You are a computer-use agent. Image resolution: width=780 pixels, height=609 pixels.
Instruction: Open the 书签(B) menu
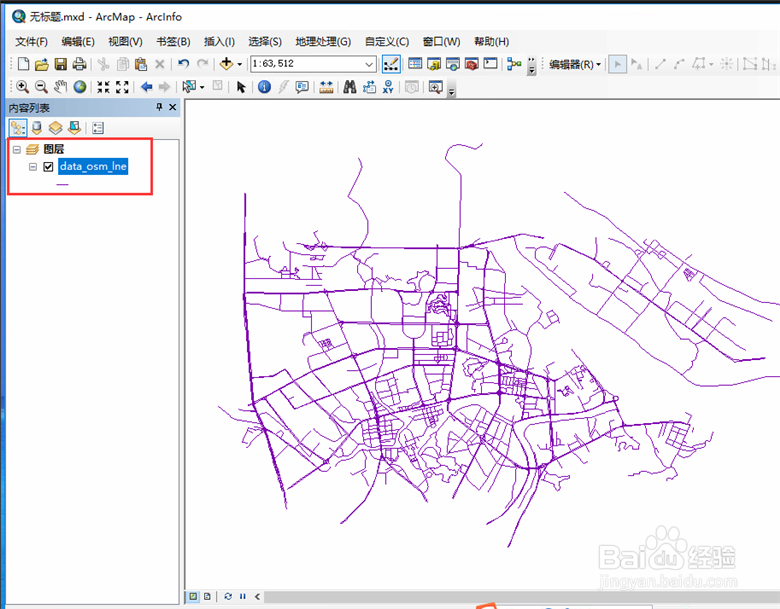pos(173,41)
